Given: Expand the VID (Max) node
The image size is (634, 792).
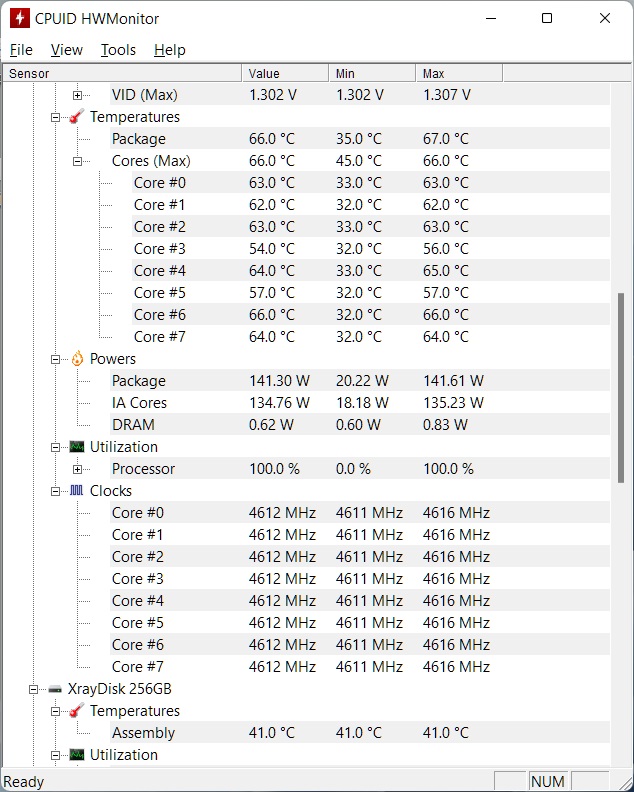Looking at the screenshot, I should pos(78,95).
